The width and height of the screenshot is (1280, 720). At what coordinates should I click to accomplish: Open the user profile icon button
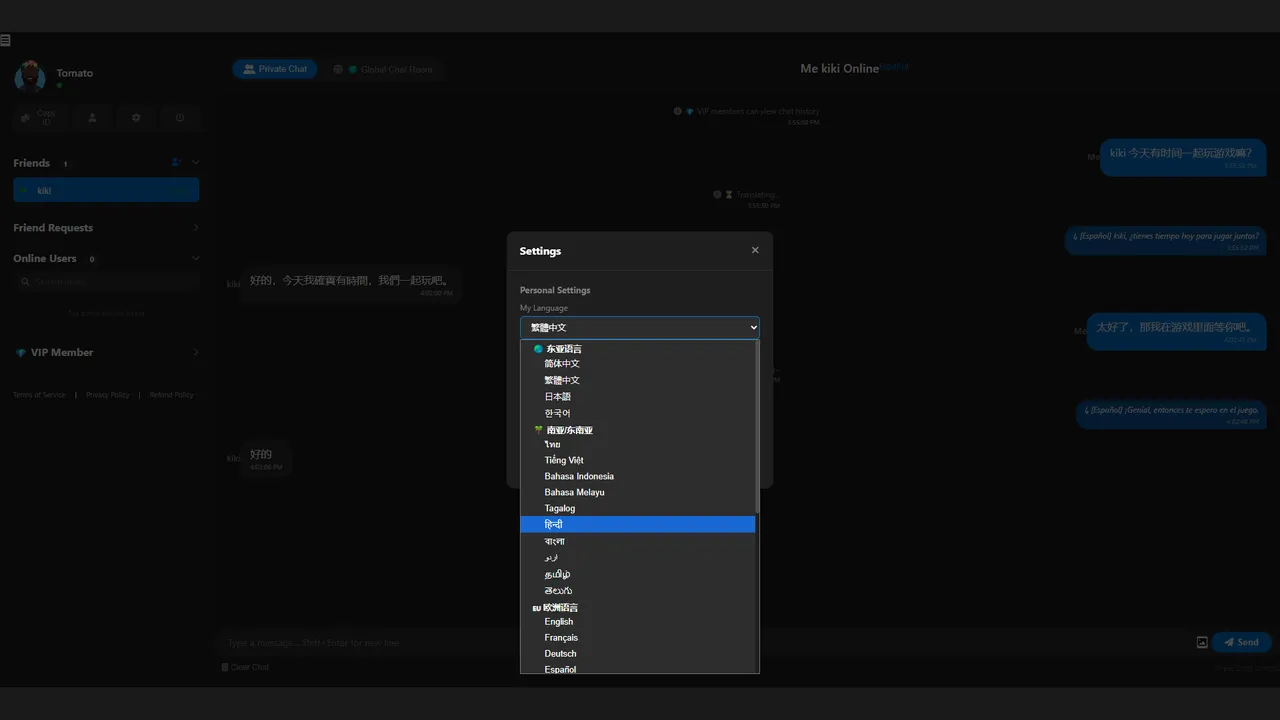(92, 118)
